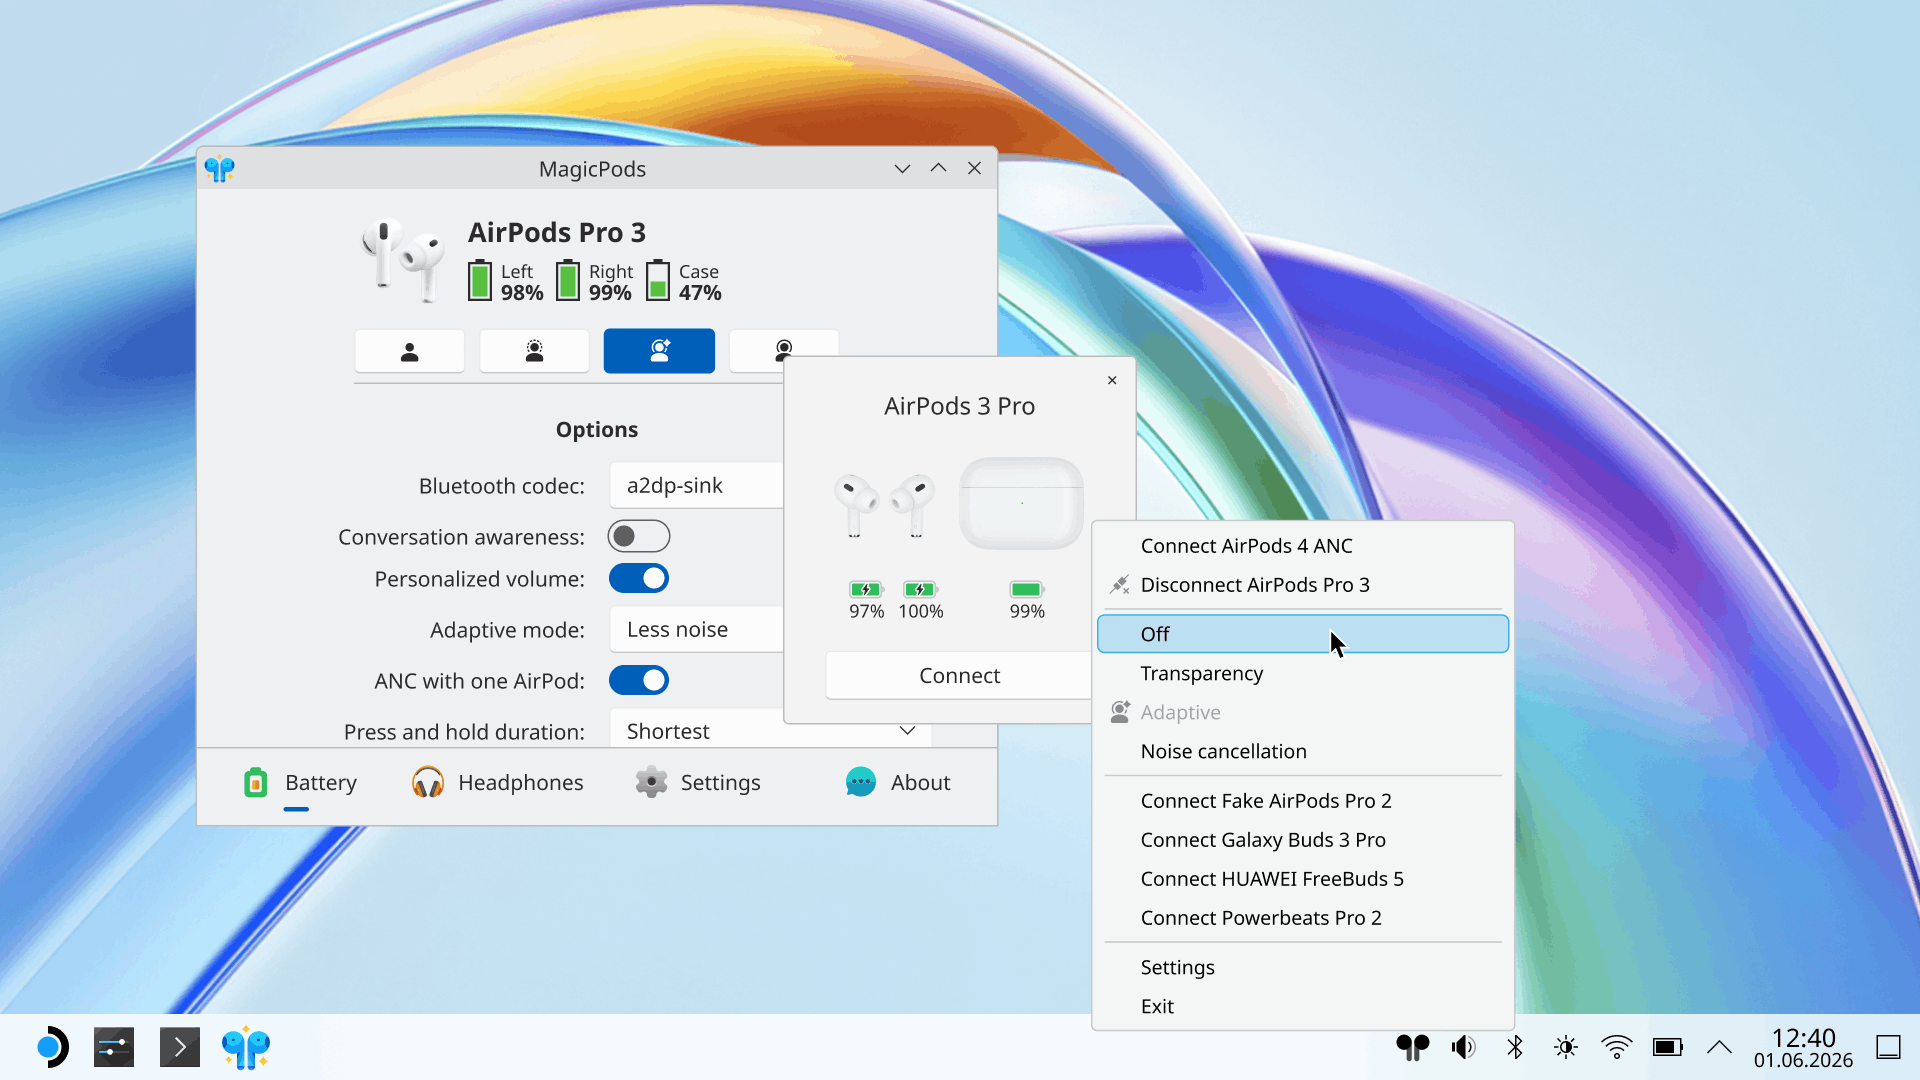
Task: Click MagicPods icon in the taskbar
Action: coord(246,1047)
